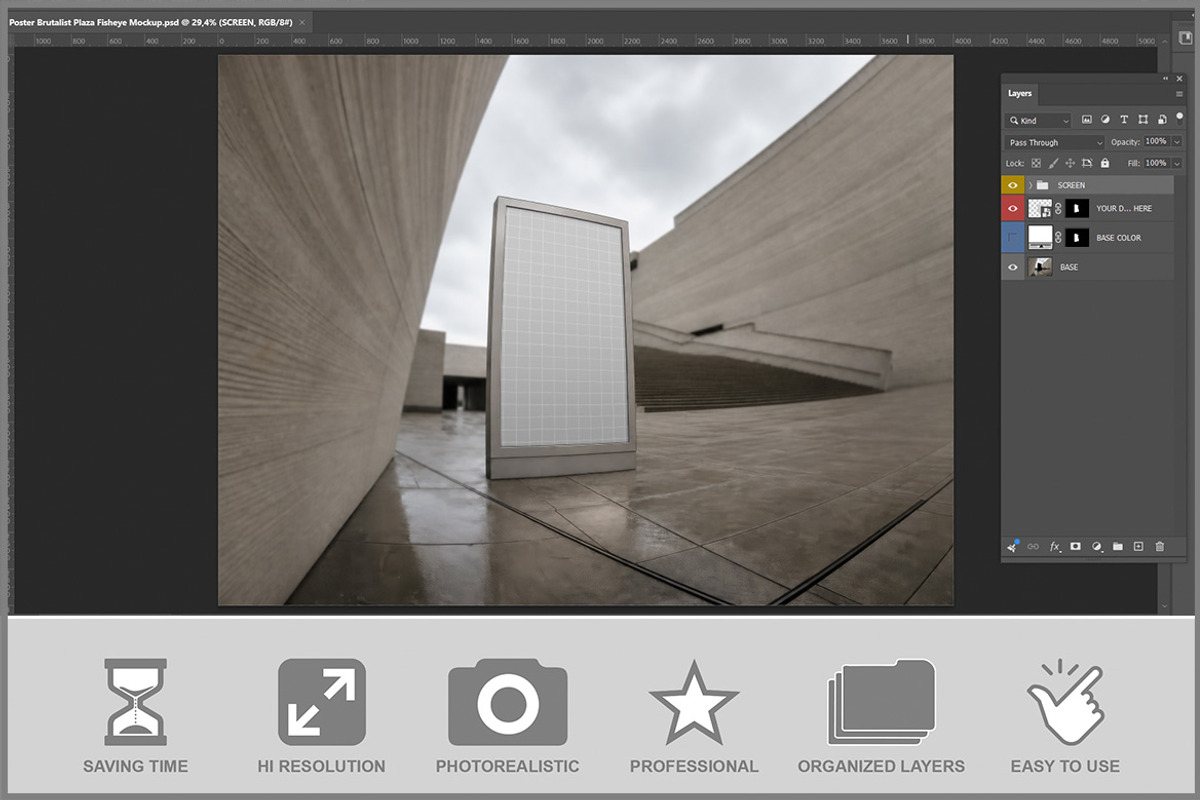Click the EASY TO USE hand icon
The width and height of the screenshot is (1200, 800).
coord(1064,702)
